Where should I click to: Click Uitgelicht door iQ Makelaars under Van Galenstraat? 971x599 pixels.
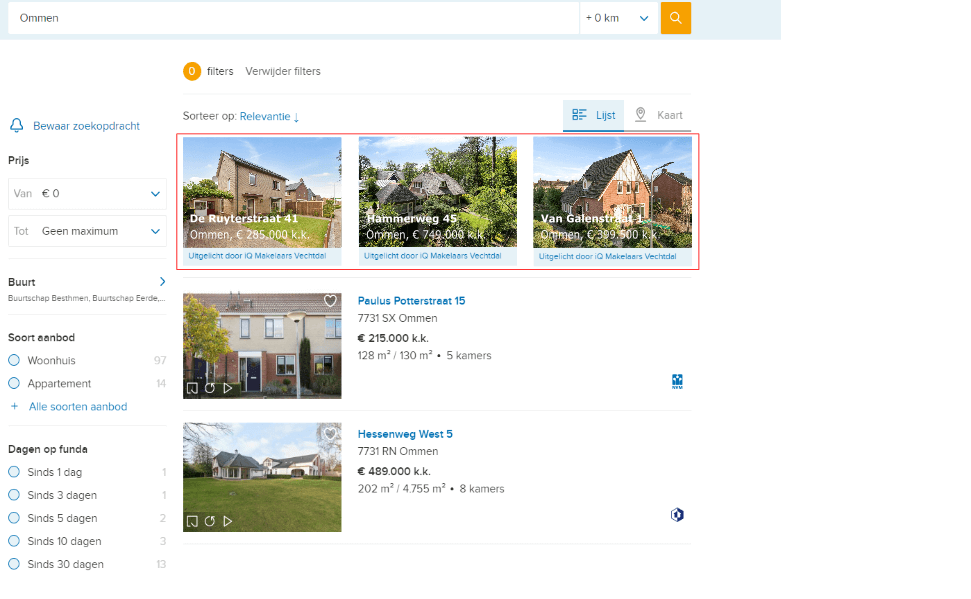click(607, 256)
